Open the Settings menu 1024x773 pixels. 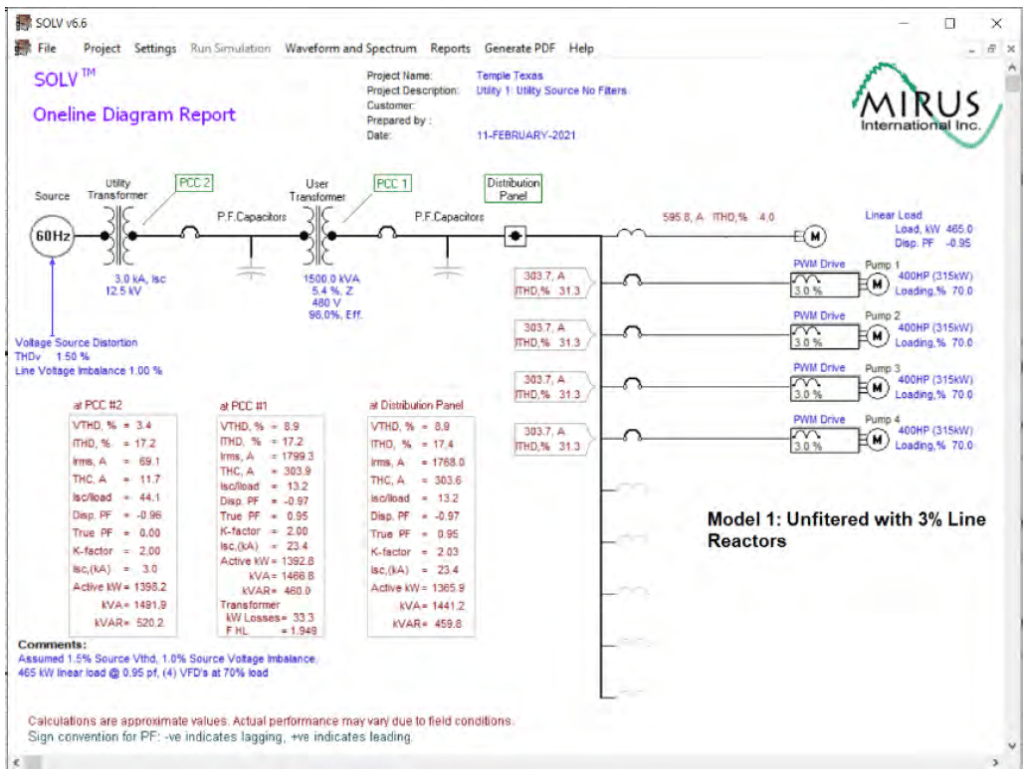pyautogui.click(x=155, y=48)
